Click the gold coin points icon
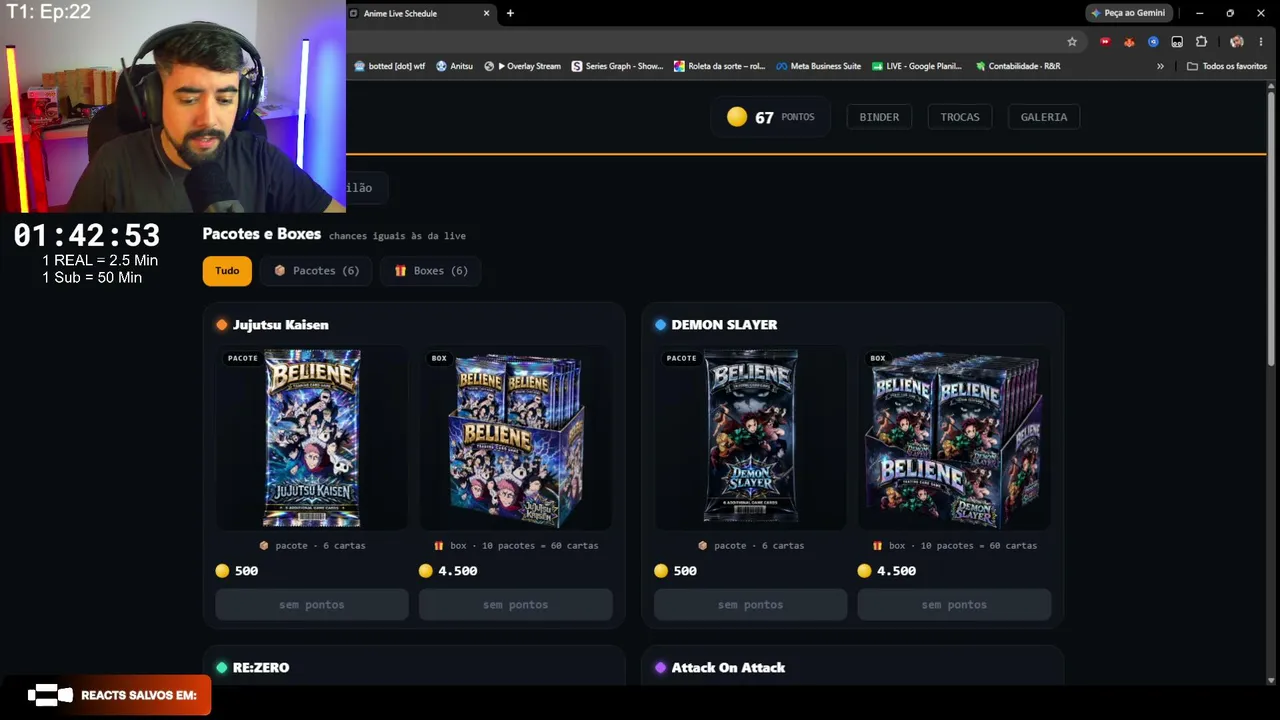The height and width of the screenshot is (720, 1280). tap(737, 117)
